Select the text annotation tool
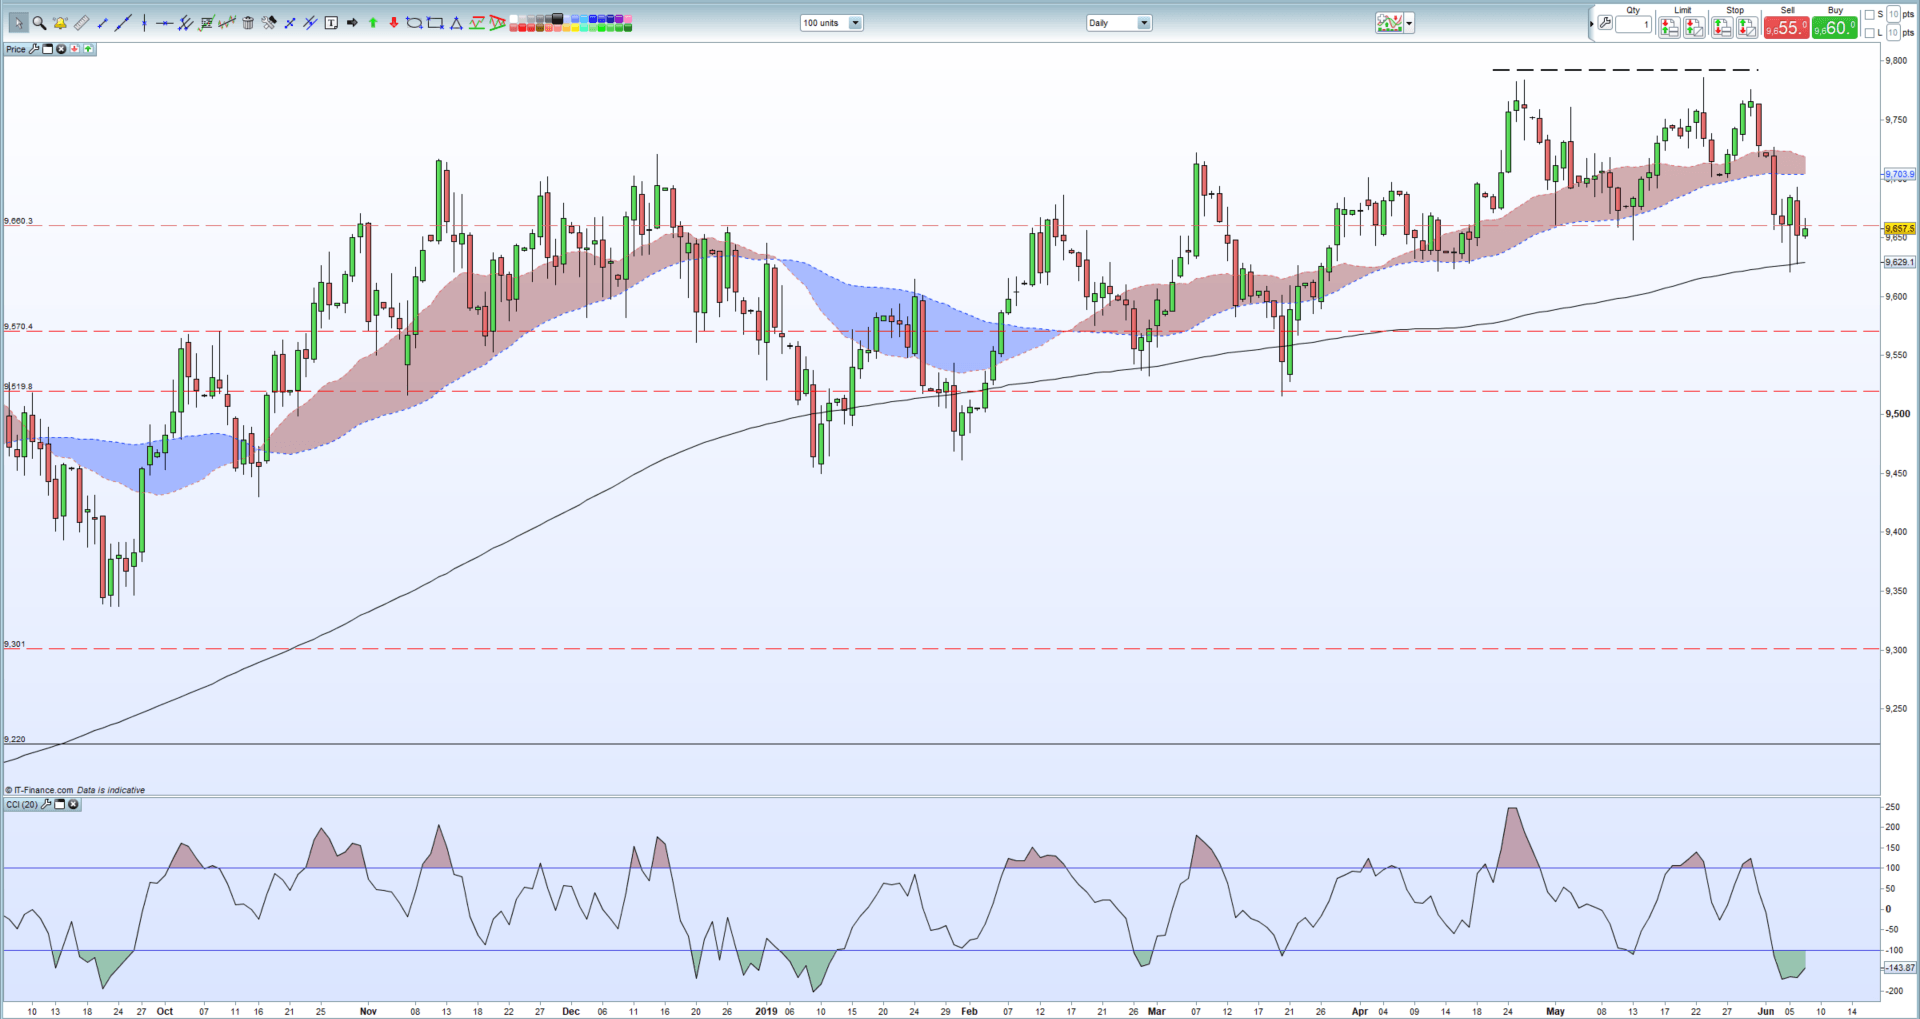 pyautogui.click(x=331, y=23)
